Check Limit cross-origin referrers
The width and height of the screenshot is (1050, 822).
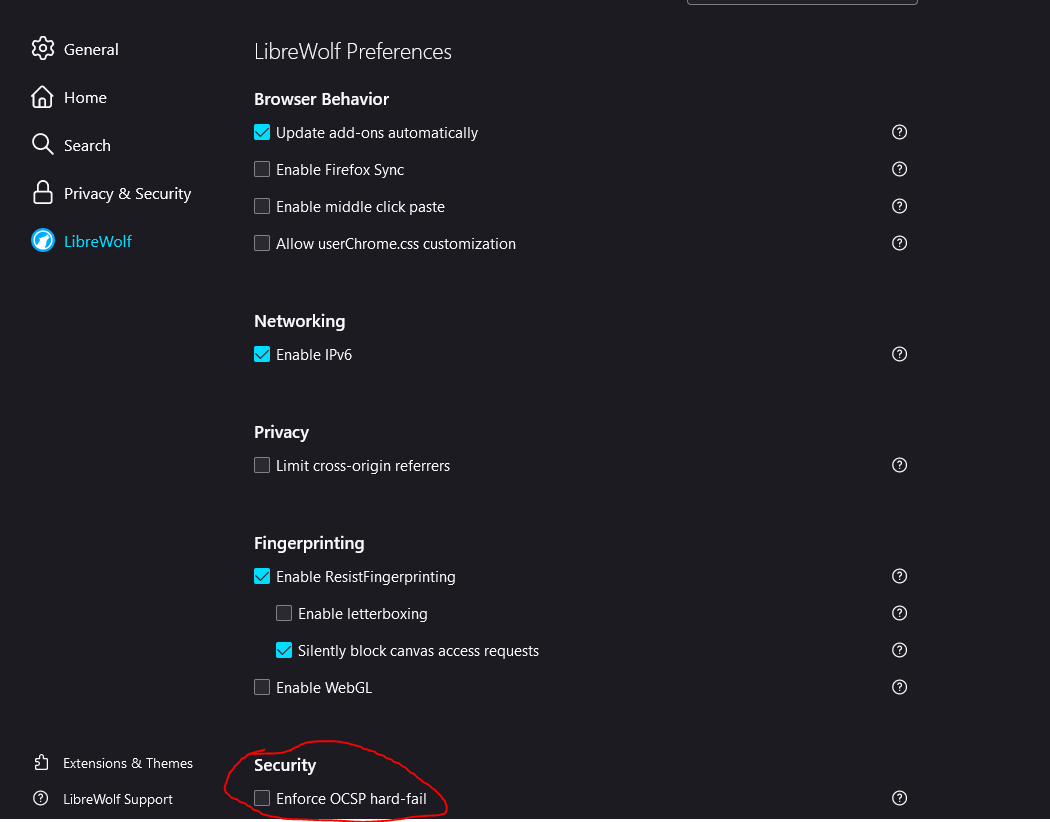262,465
